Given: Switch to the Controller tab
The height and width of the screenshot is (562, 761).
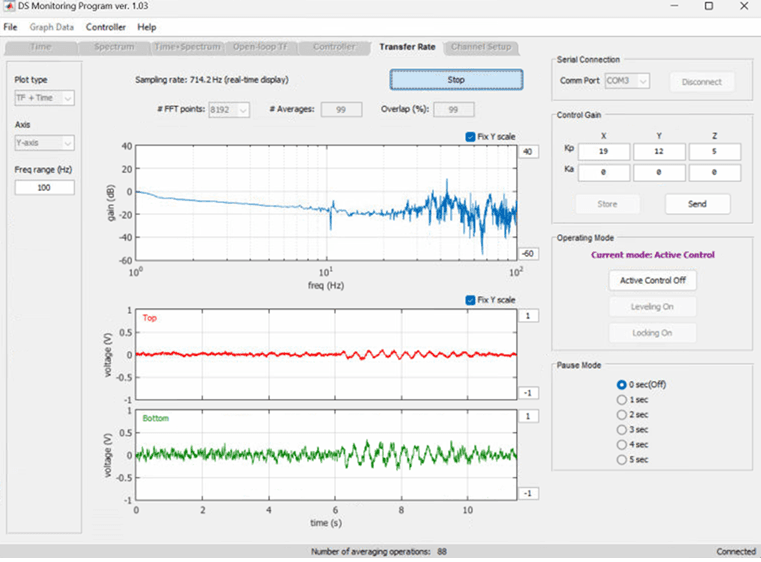Looking at the screenshot, I should point(334,47).
